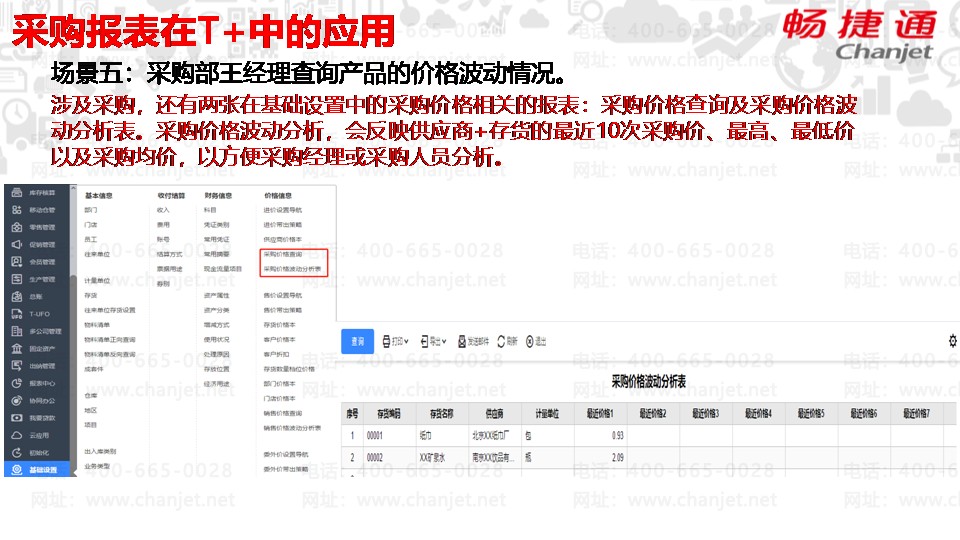Viewport: 960px width, 540px height.
Task: Click the 报表中心 pie chart icon
Action: point(17,383)
